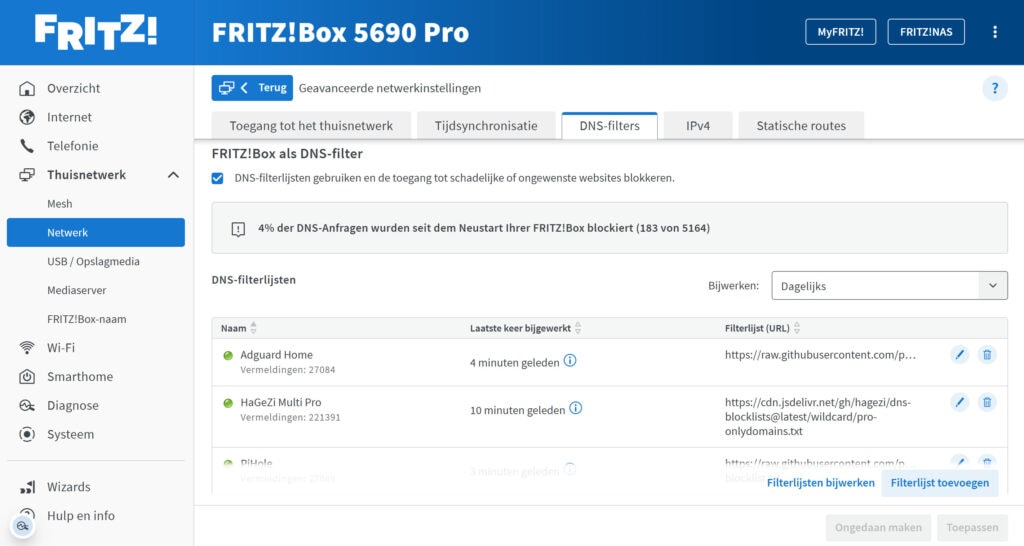Click "Vermeldingen: 221391" text
1024x546 pixels.
(x=291, y=417)
